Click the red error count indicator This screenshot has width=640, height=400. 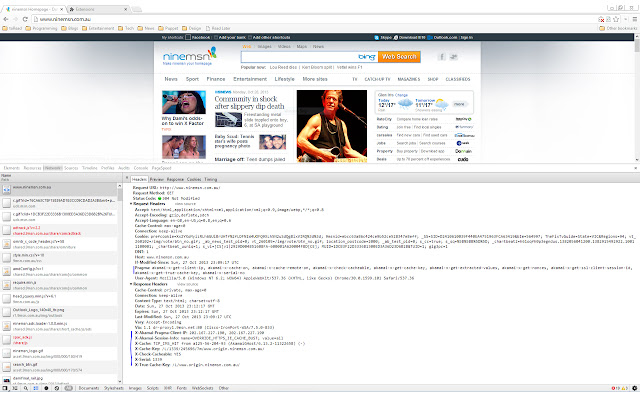click(615, 388)
